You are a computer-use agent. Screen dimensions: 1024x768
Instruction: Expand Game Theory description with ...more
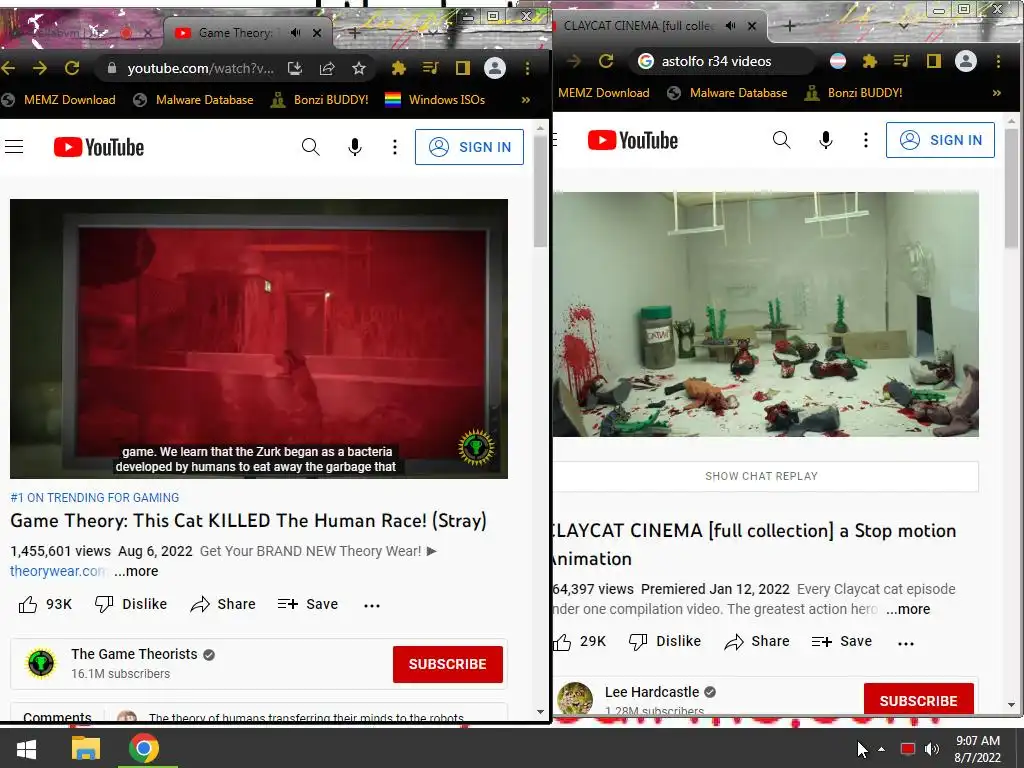tap(136, 571)
